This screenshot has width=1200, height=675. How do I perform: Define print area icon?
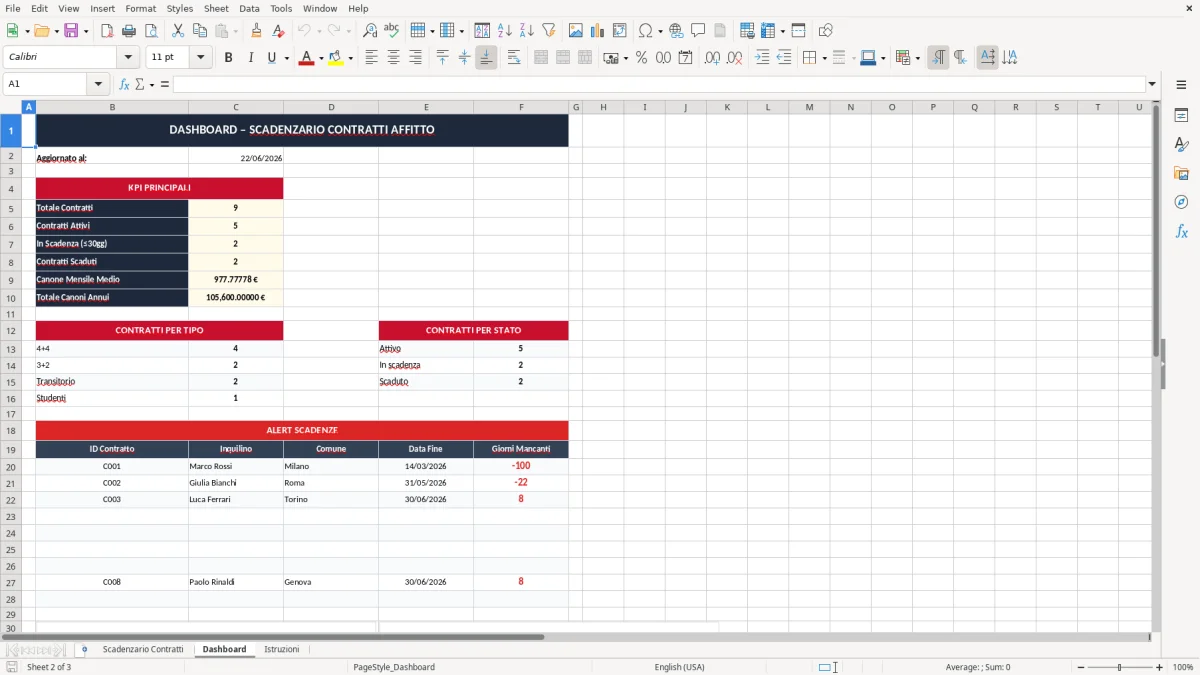[x=747, y=31]
